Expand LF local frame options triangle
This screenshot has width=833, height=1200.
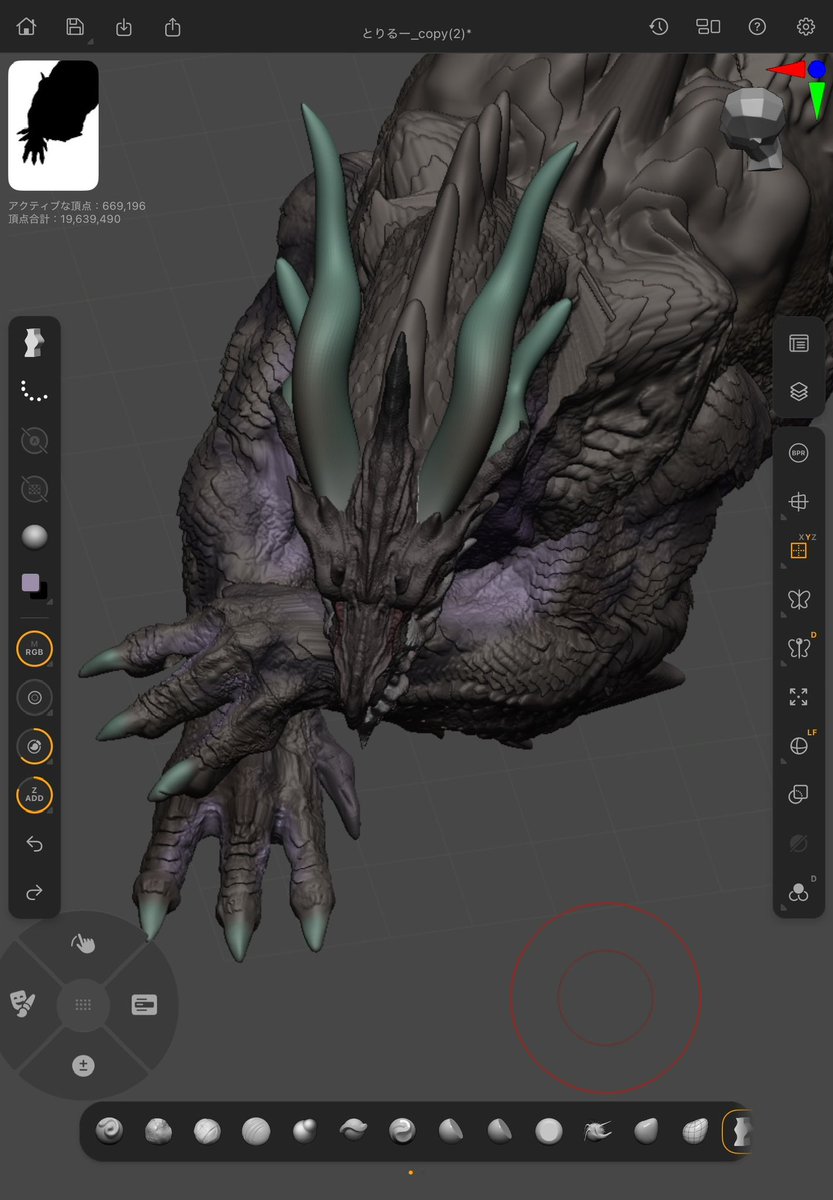point(782,760)
